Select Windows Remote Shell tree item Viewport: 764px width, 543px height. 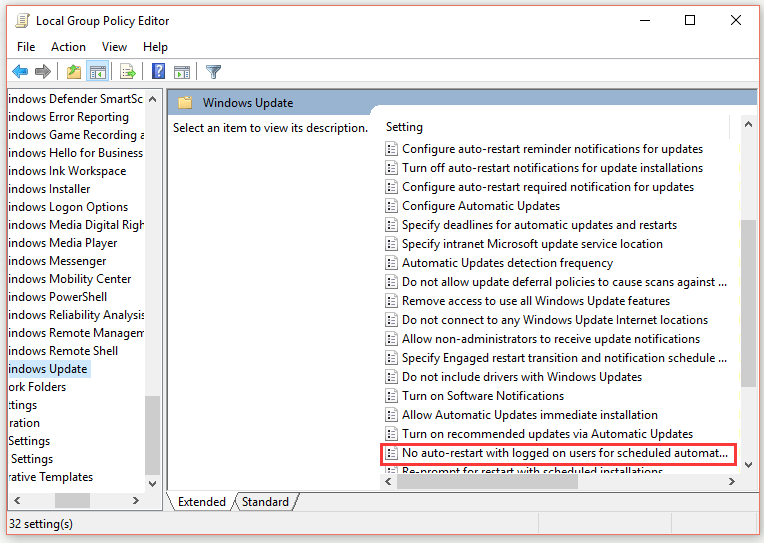[x=63, y=351]
